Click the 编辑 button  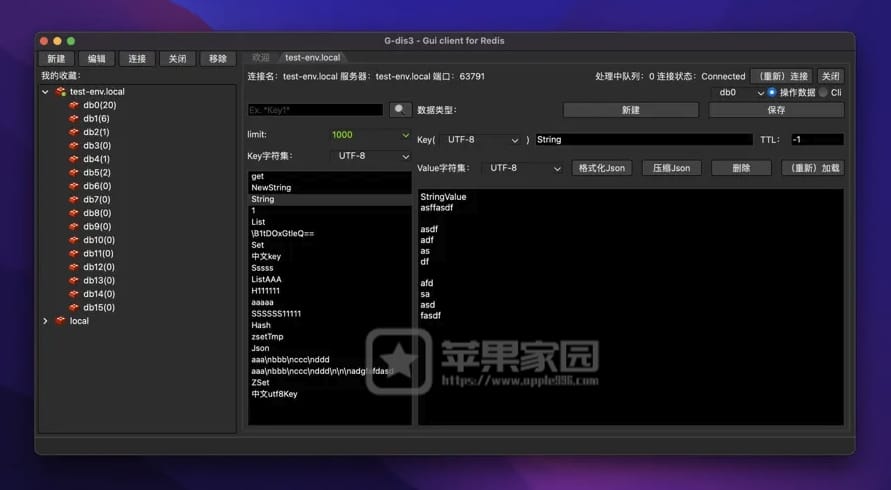coord(97,59)
